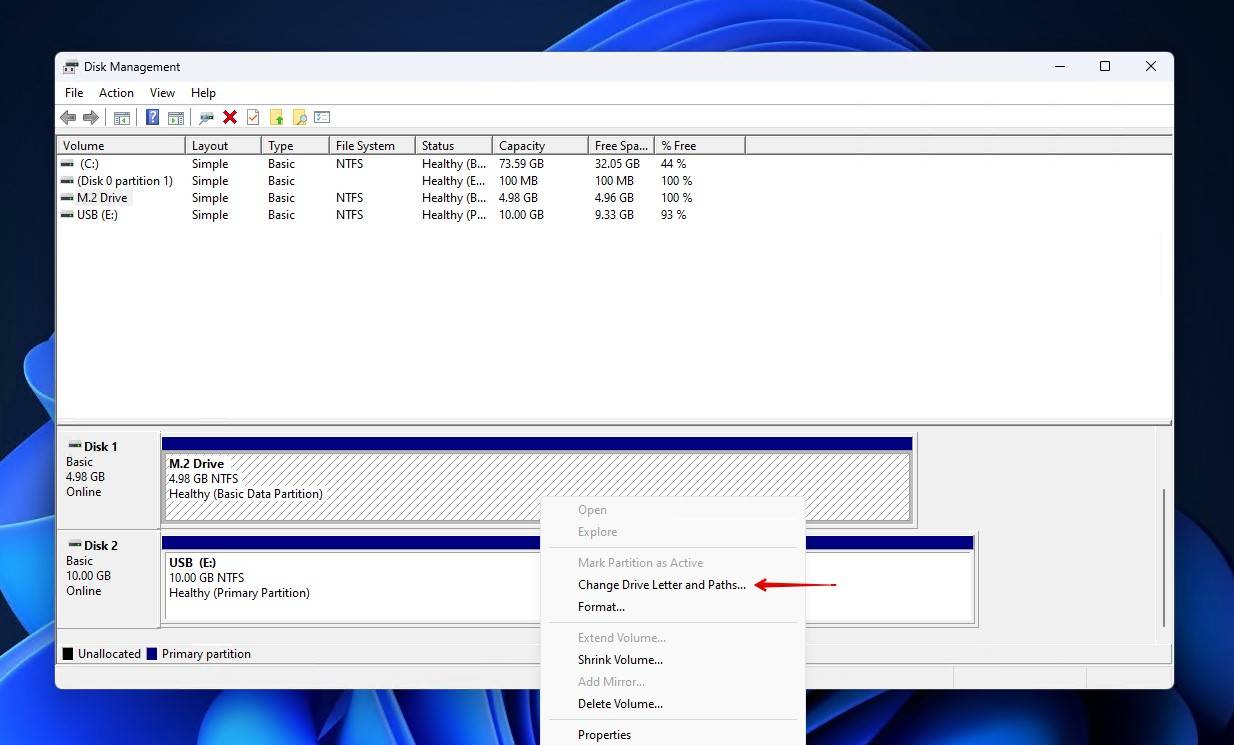Viewport: 1234px width, 745px height.
Task: Select Disk 2 label panel
Action: coord(108,579)
